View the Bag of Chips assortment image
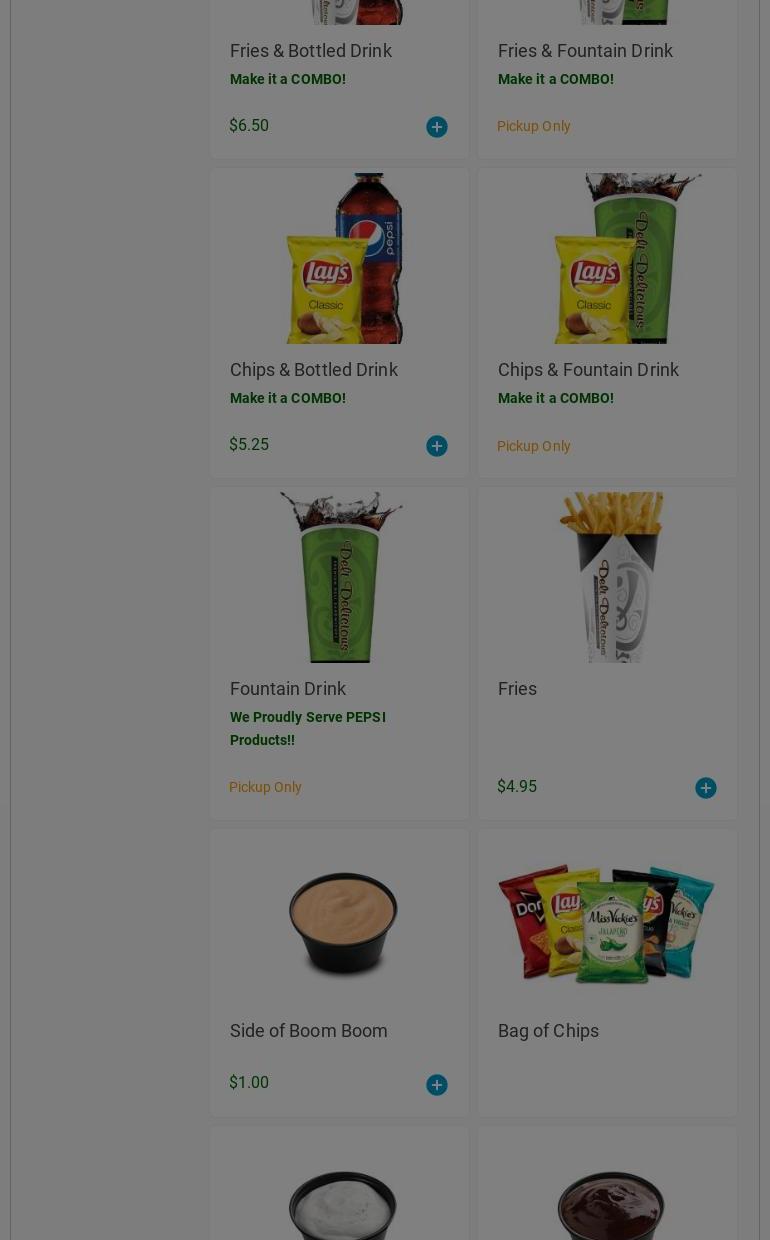The height and width of the screenshot is (1240, 770). [x=607, y=920]
